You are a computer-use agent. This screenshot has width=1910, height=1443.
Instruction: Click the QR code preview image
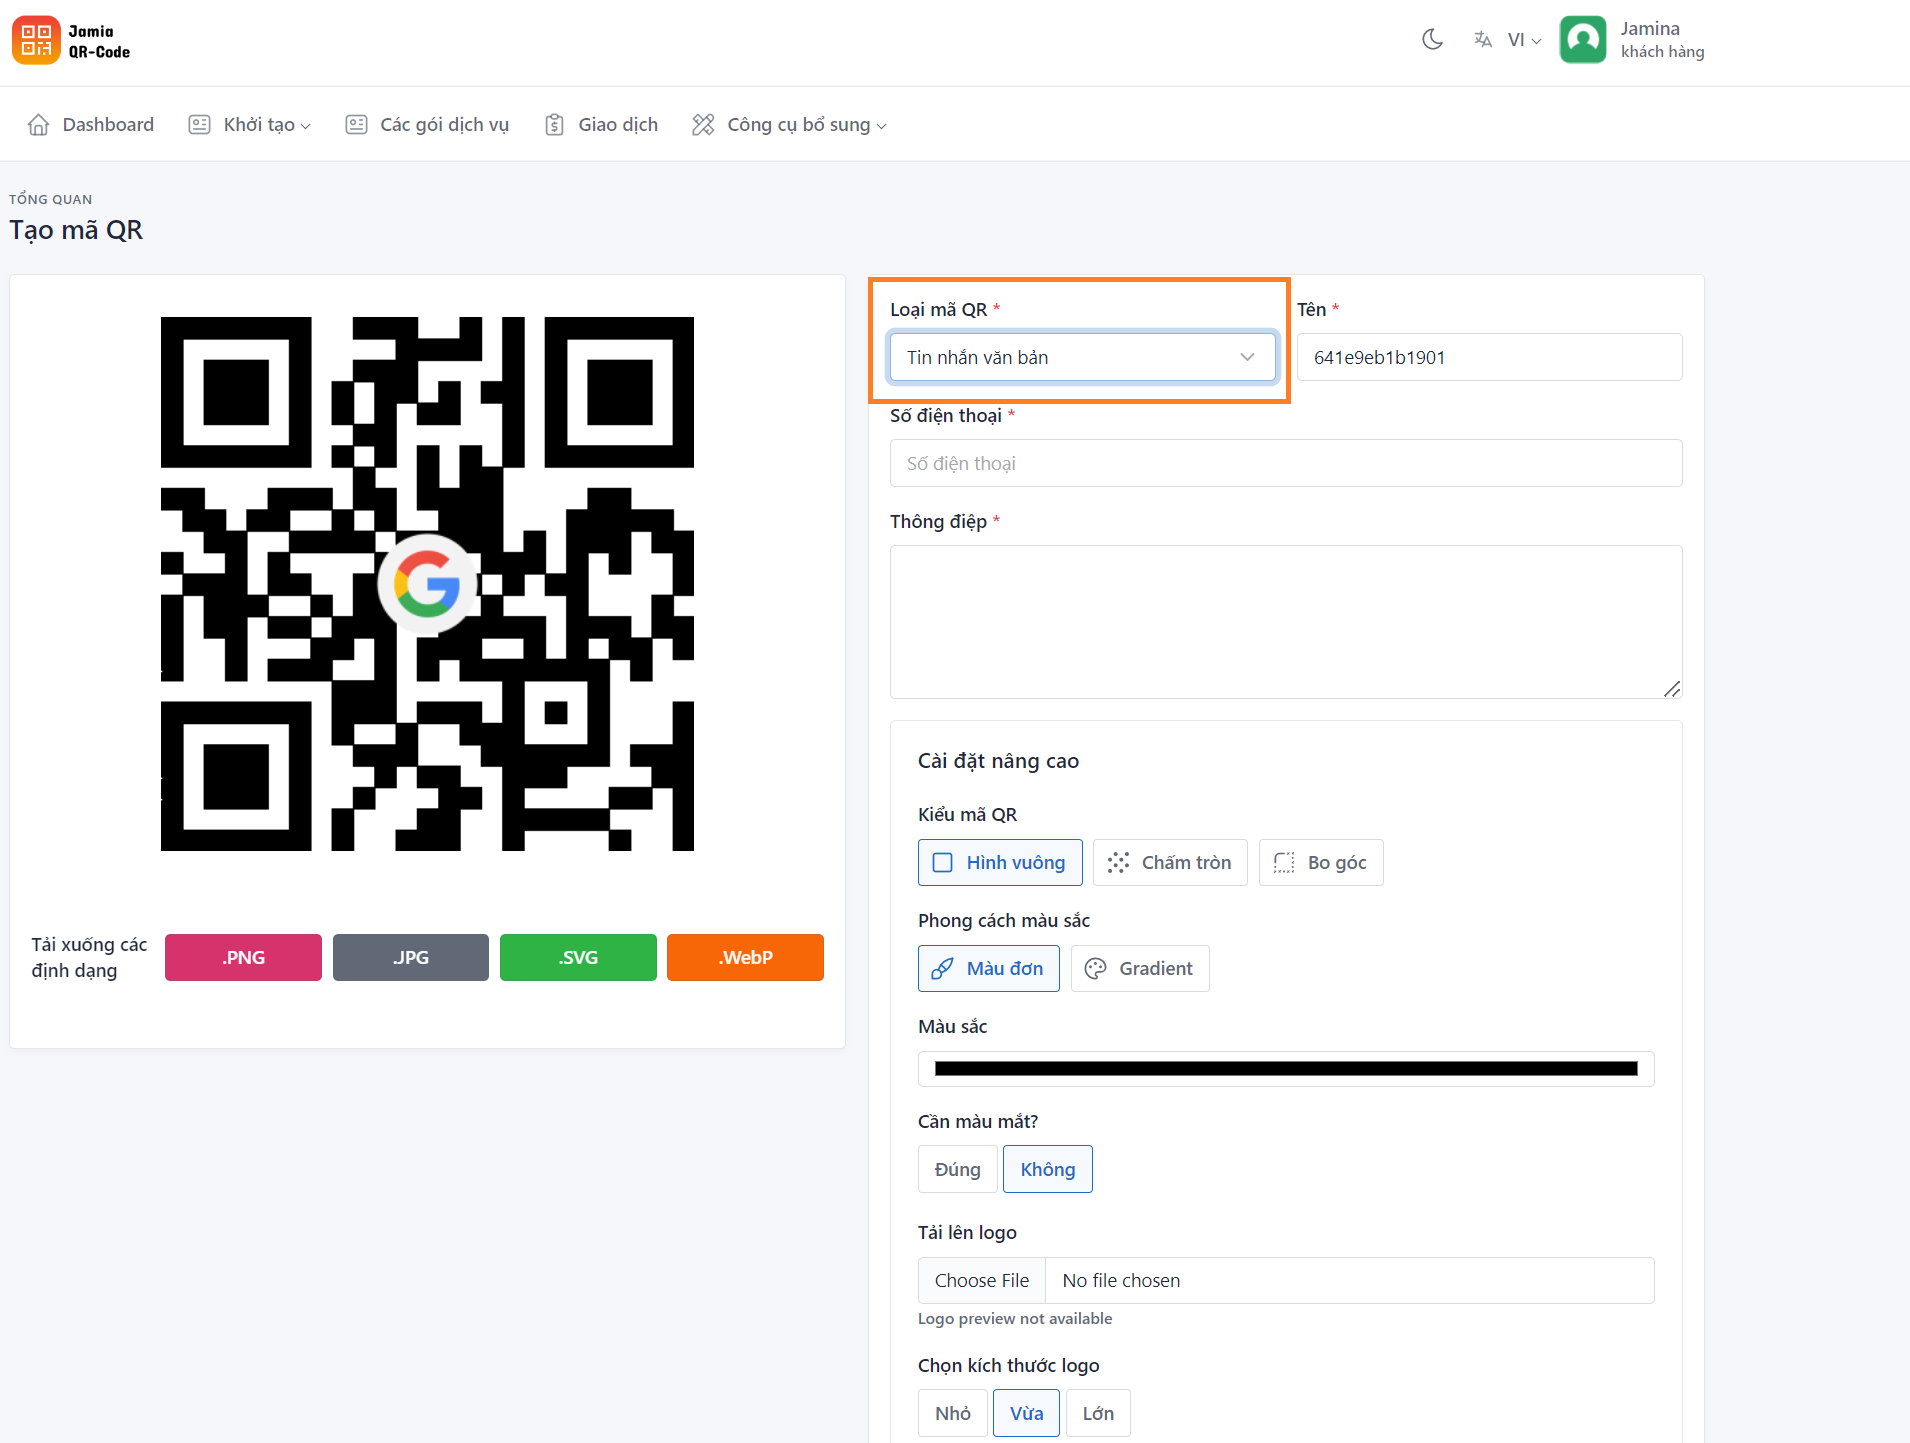coord(427,584)
